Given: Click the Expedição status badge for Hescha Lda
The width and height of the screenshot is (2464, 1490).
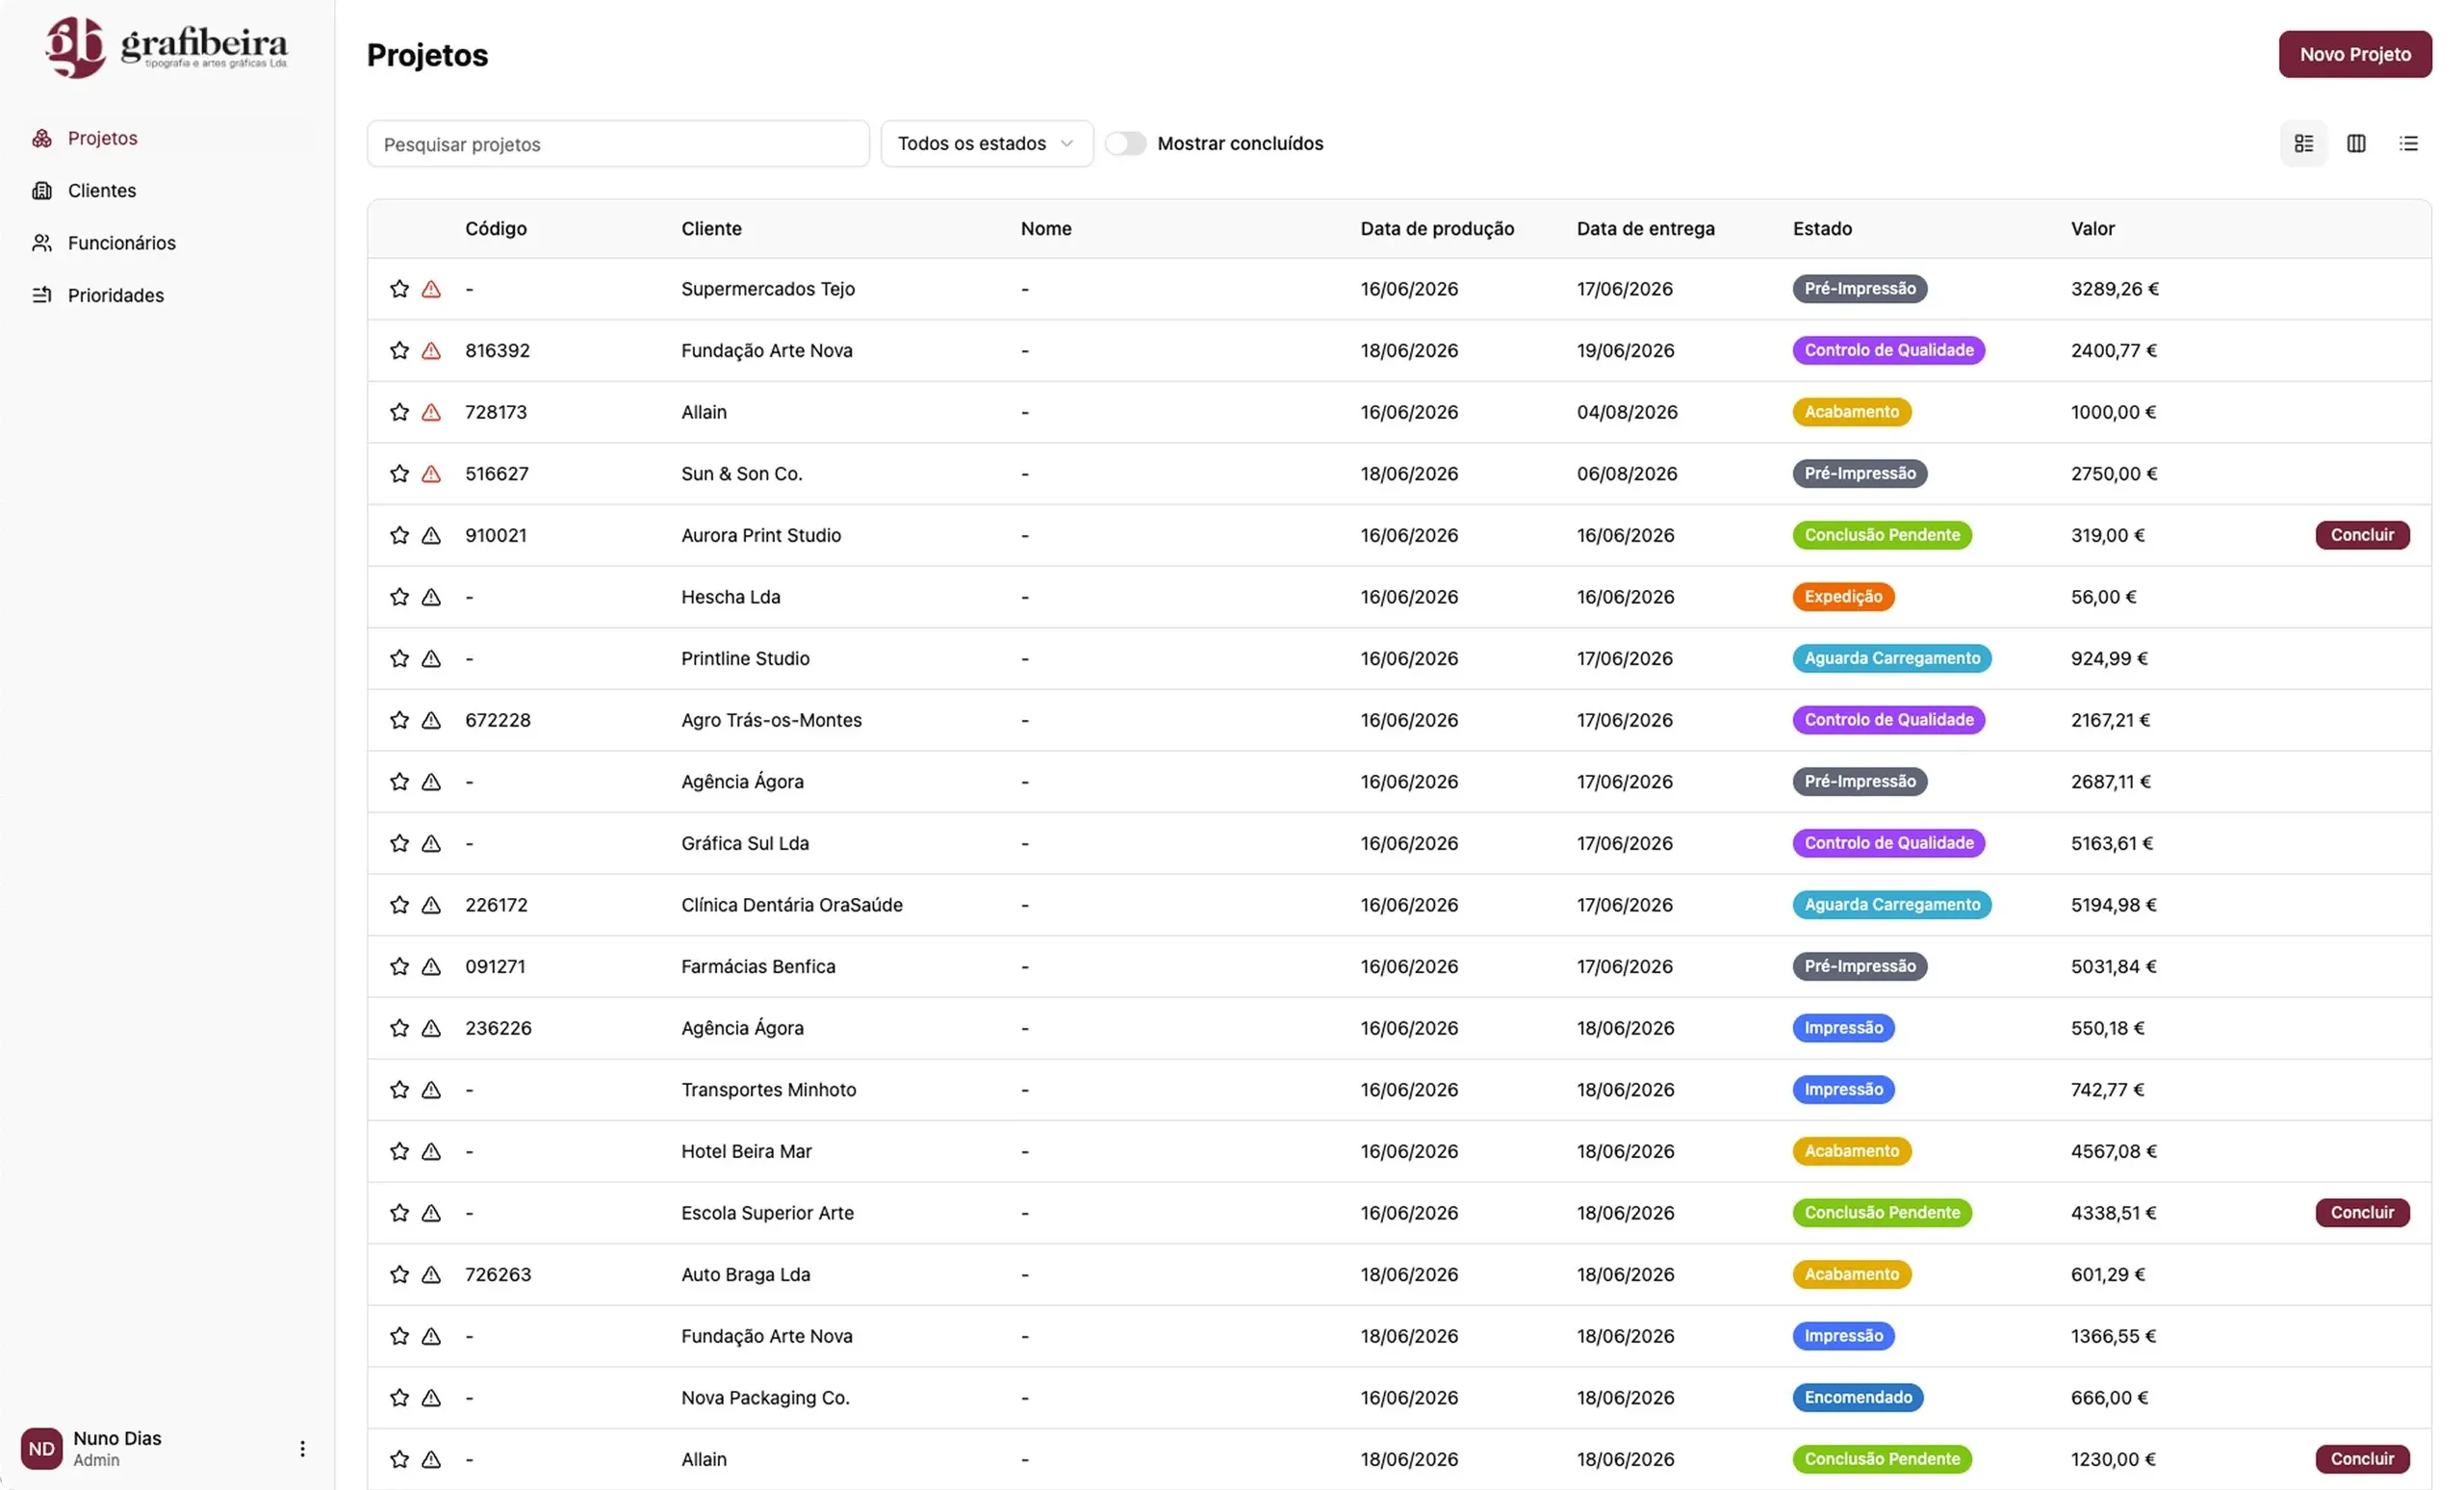Looking at the screenshot, I should click(x=1843, y=597).
